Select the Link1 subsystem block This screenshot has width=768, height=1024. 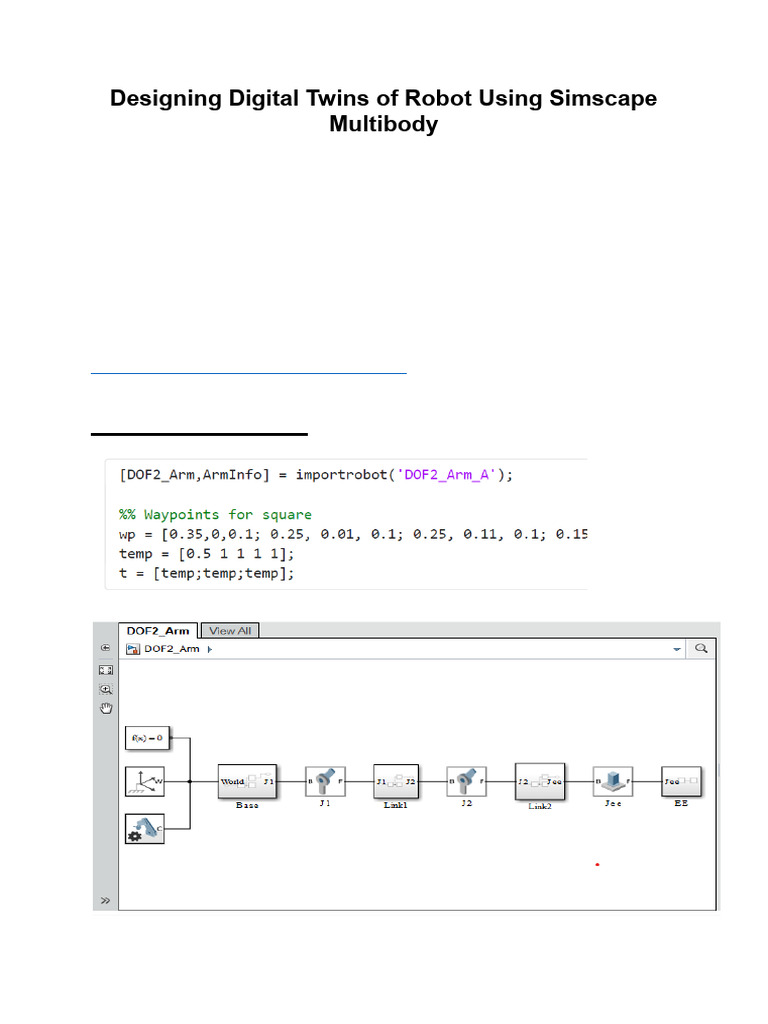point(396,781)
